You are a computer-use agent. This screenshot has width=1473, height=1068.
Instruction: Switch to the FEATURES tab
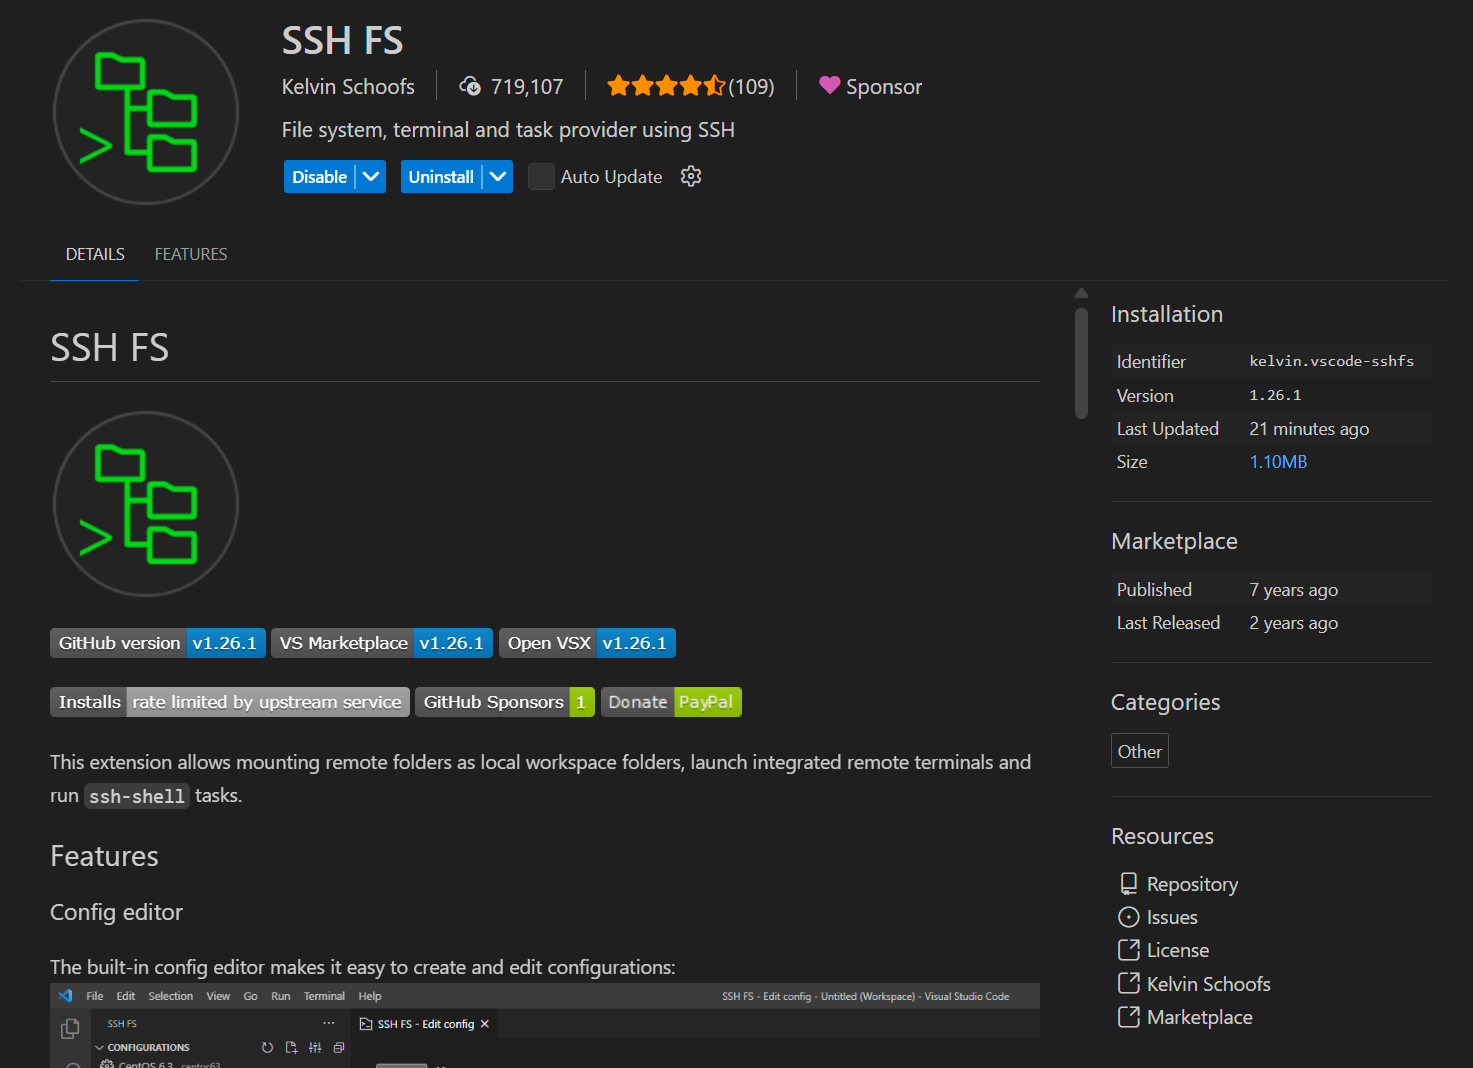point(191,255)
